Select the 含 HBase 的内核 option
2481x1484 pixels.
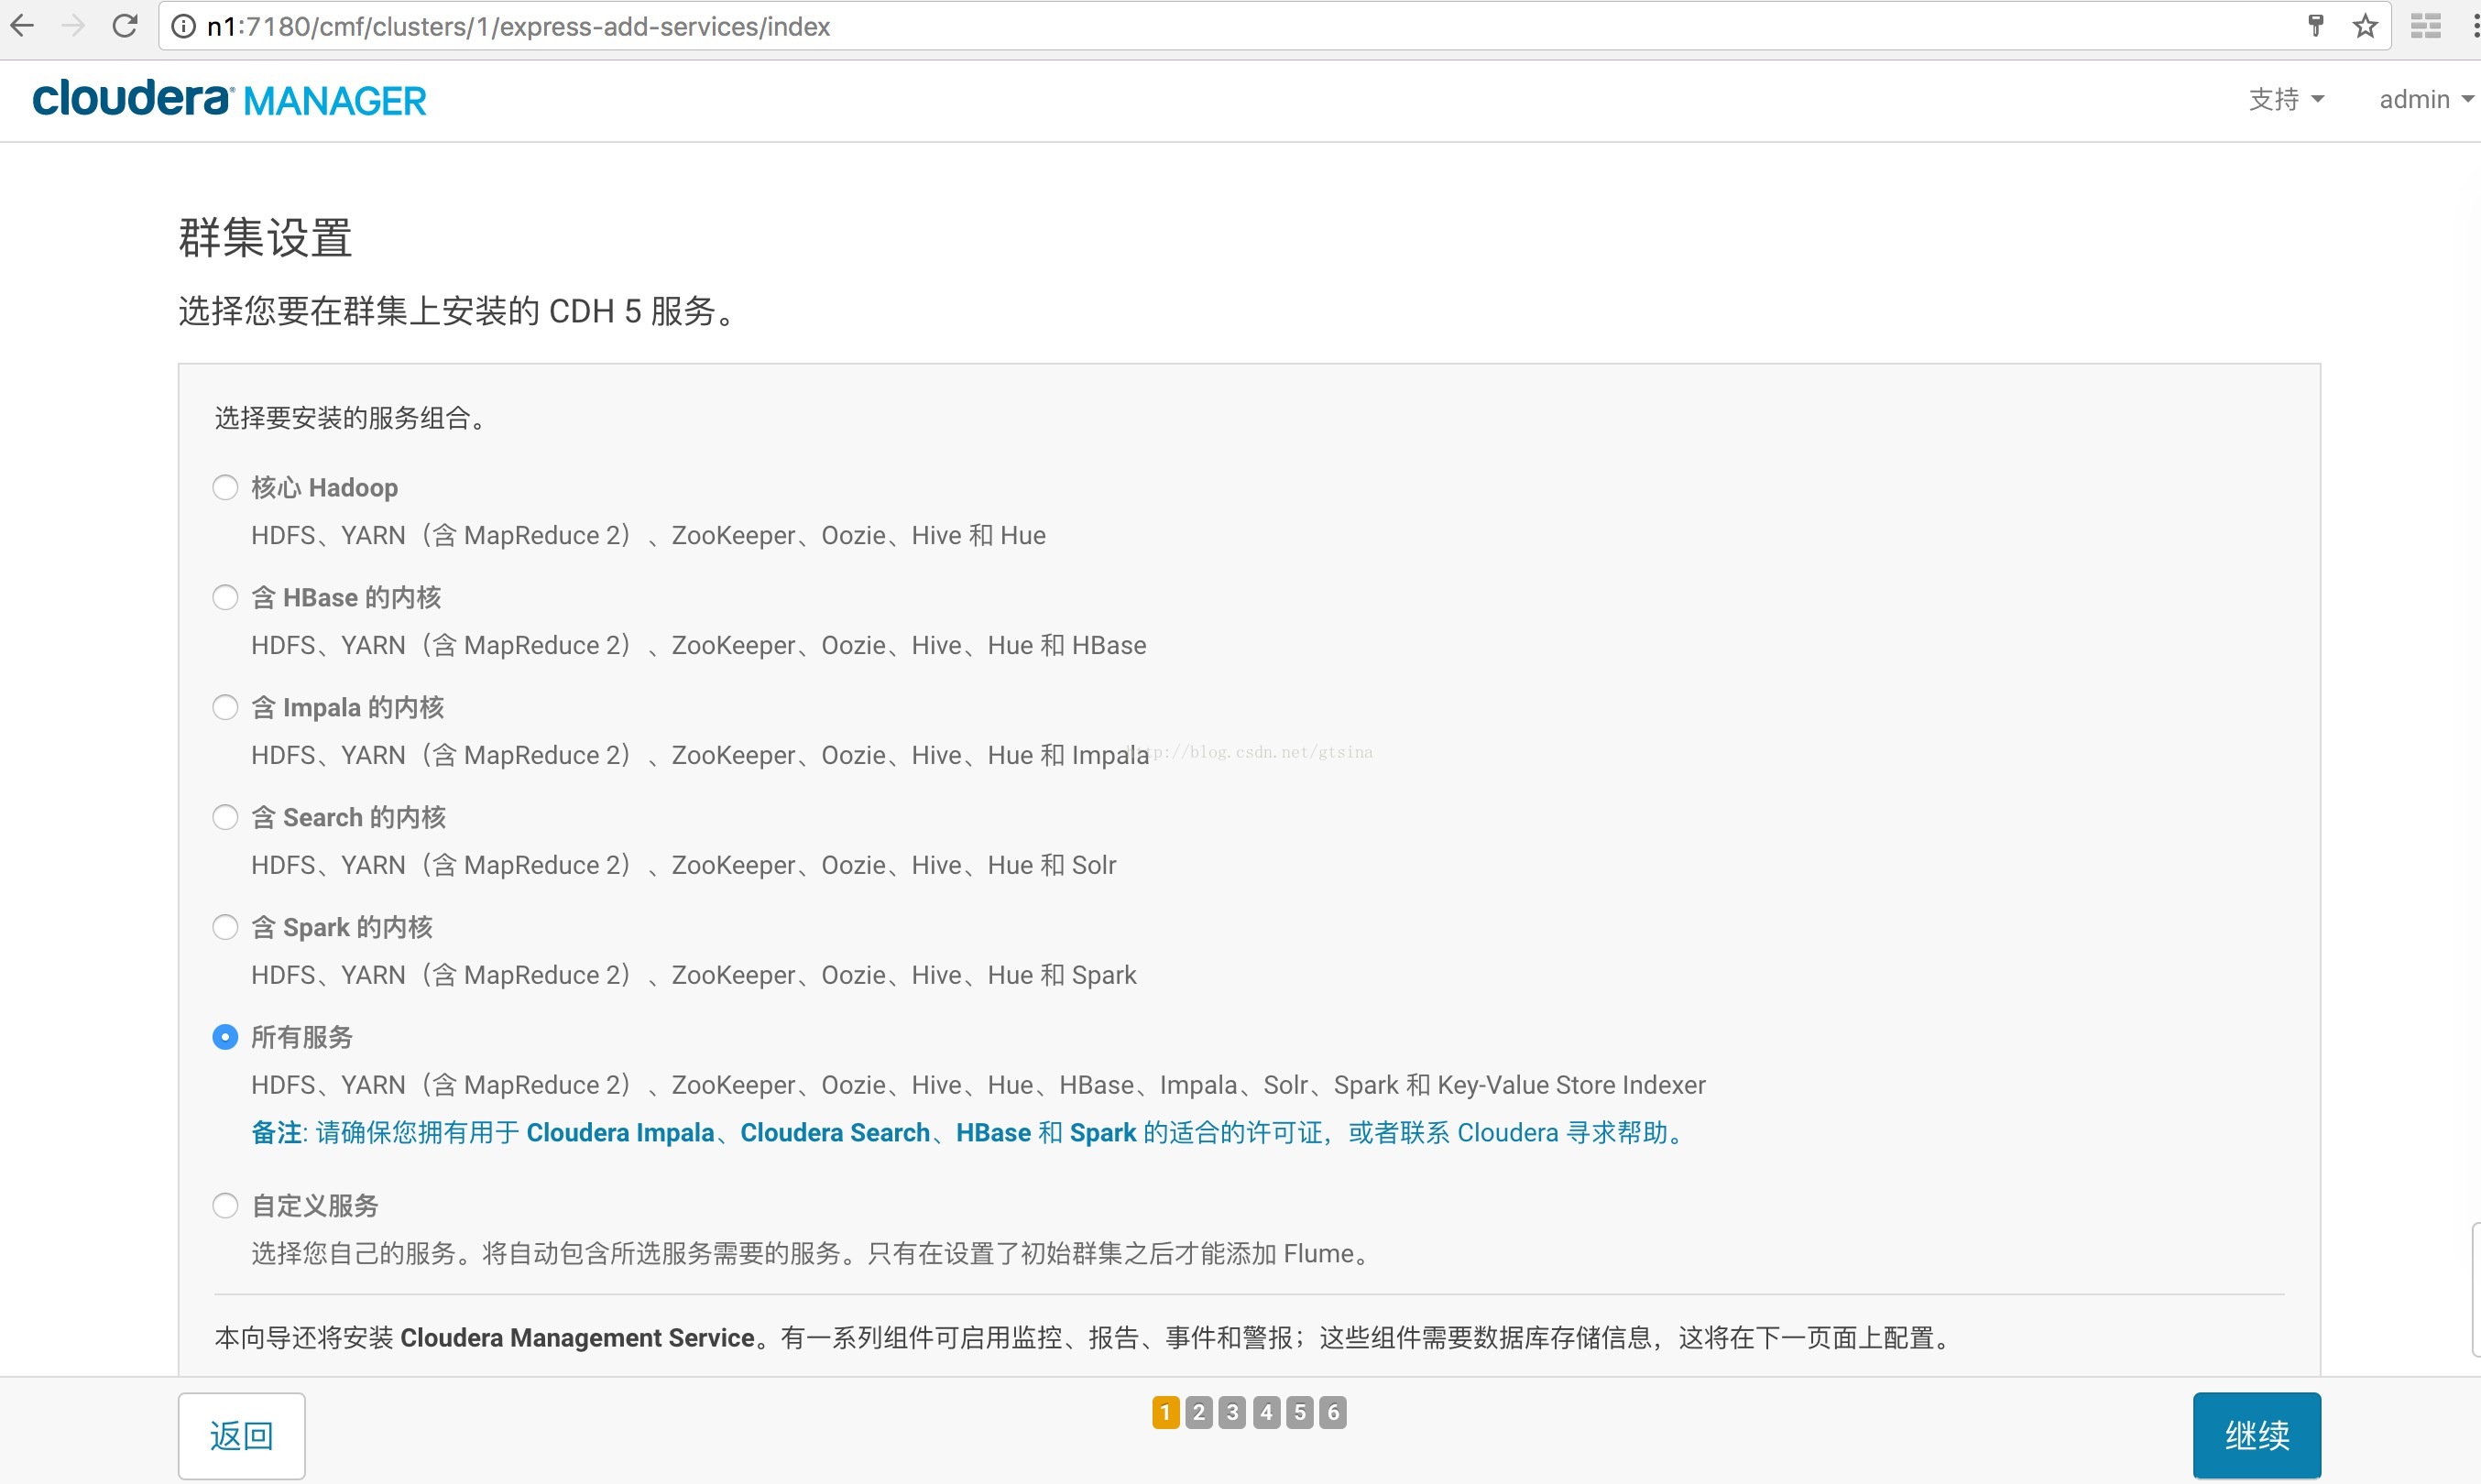pyautogui.click(x=225, y=597)
